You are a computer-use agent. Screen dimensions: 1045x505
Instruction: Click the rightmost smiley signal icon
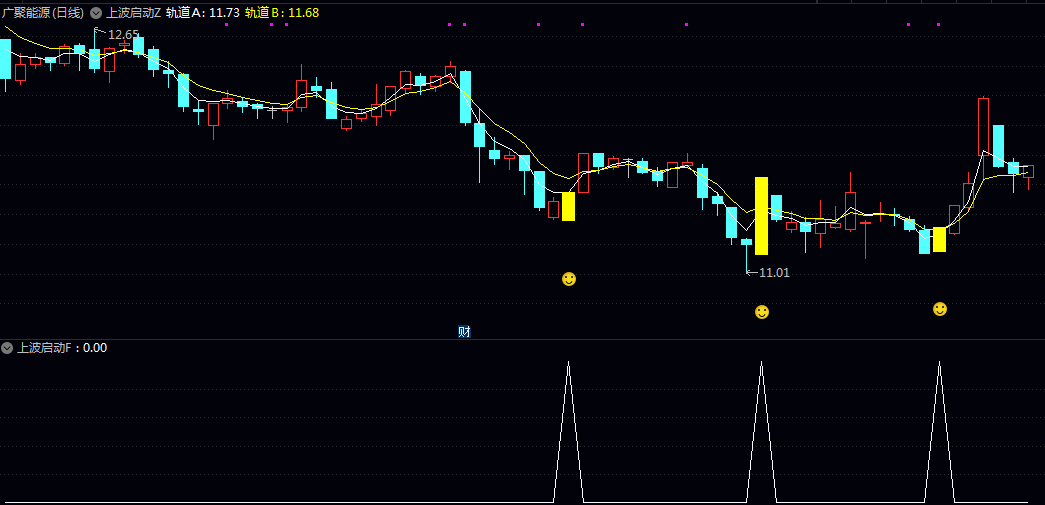[940, 308]
